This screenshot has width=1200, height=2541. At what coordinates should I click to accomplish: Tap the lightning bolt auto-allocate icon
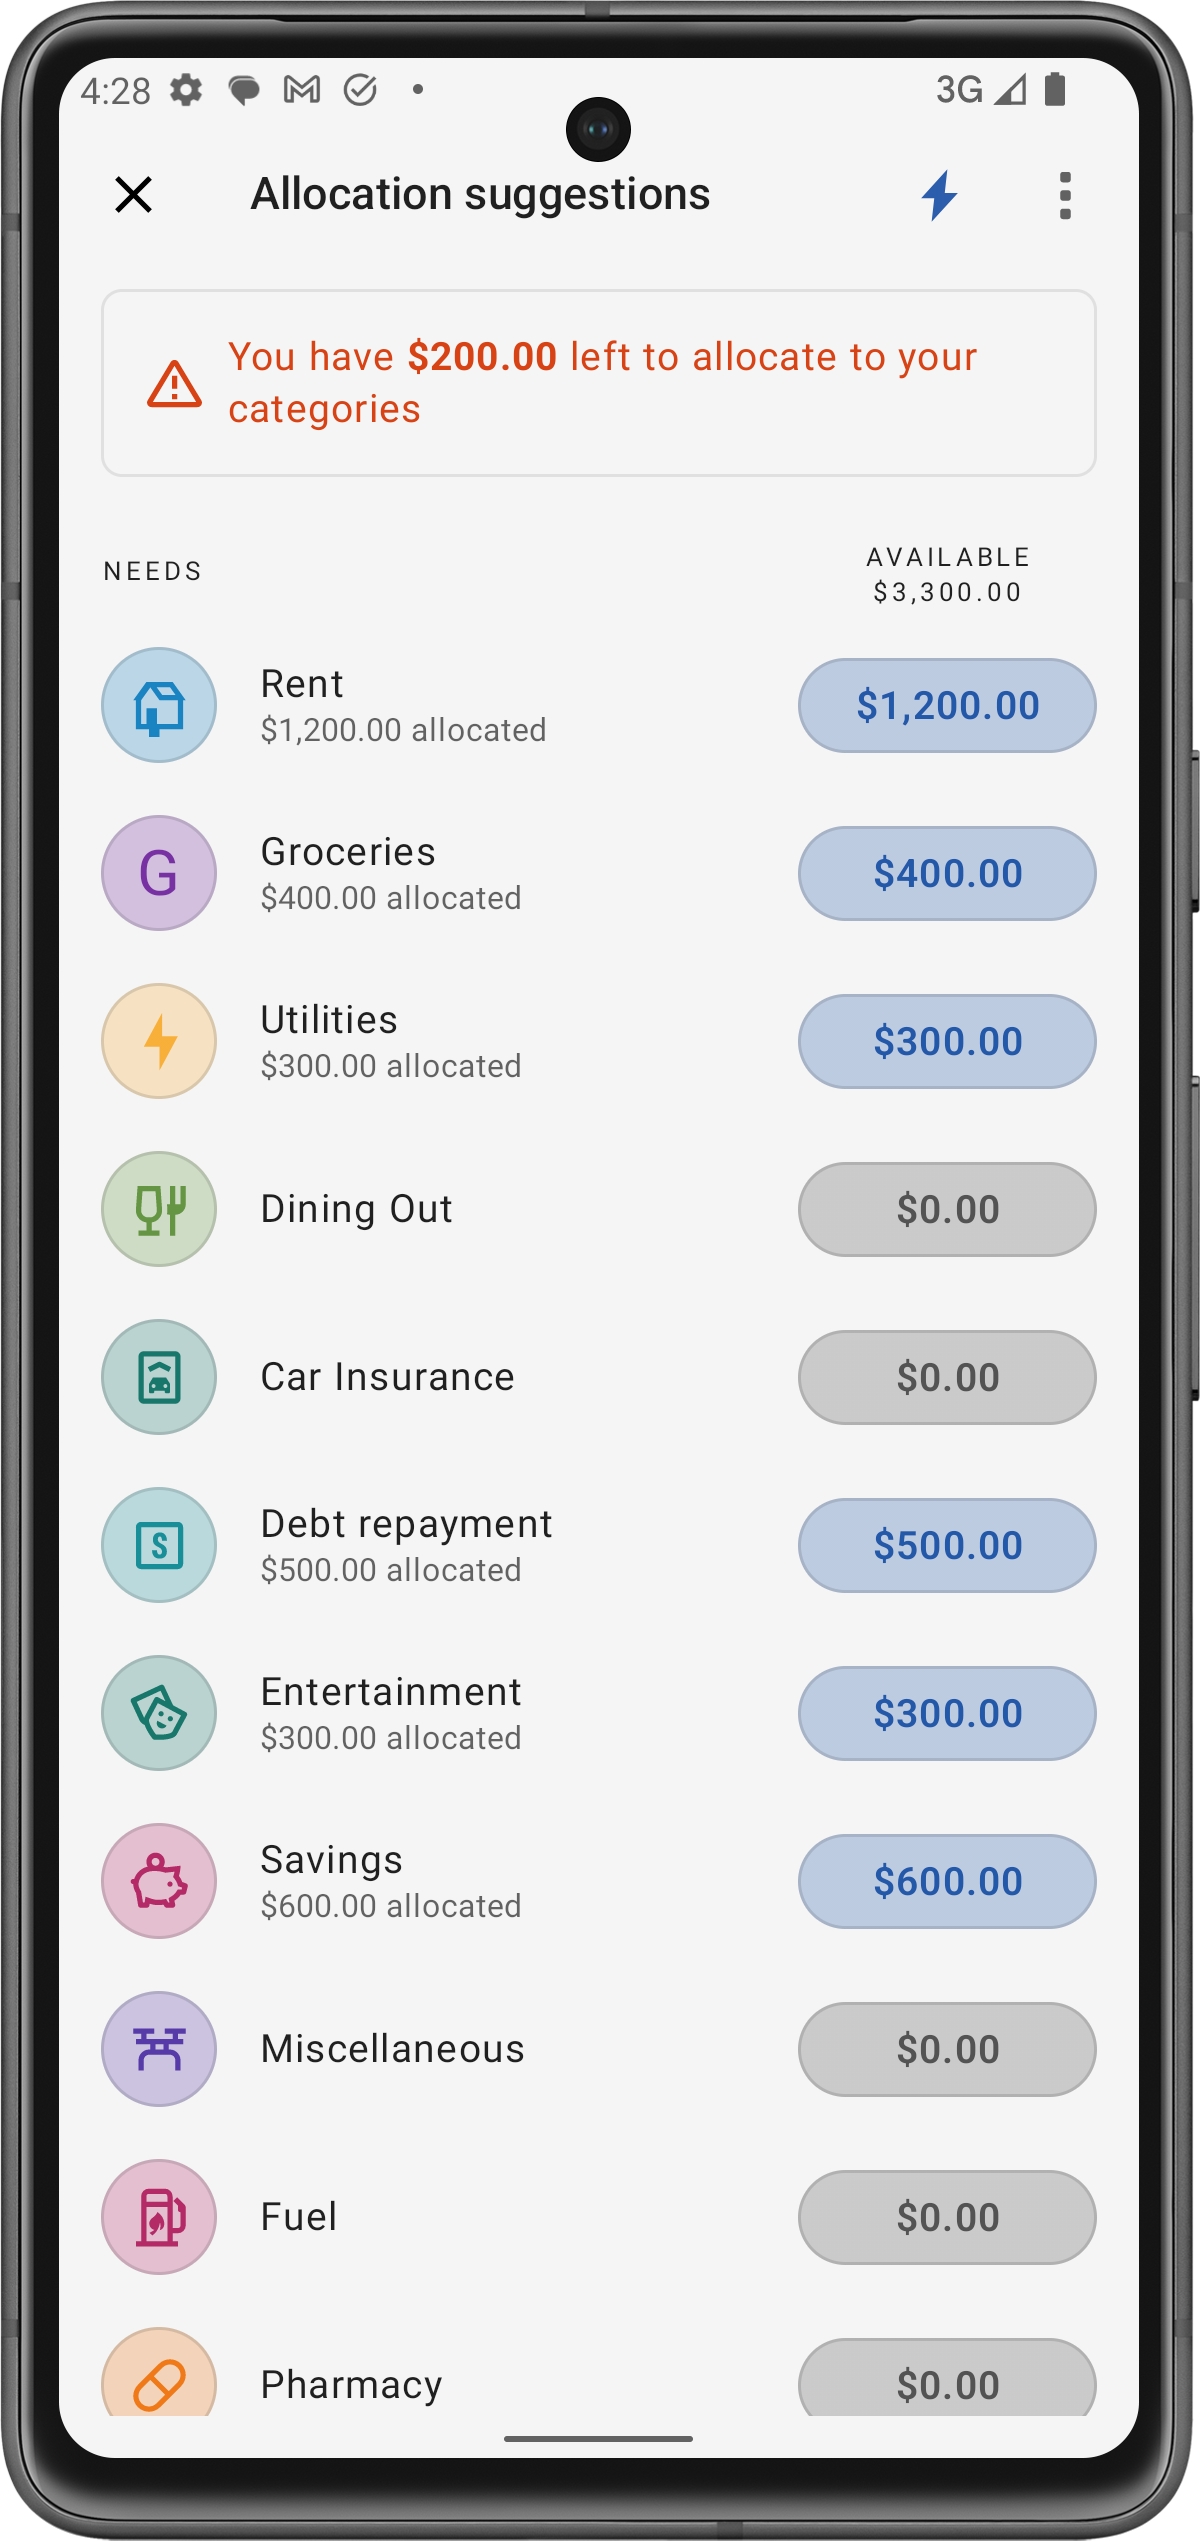click(x=939, y=195)
